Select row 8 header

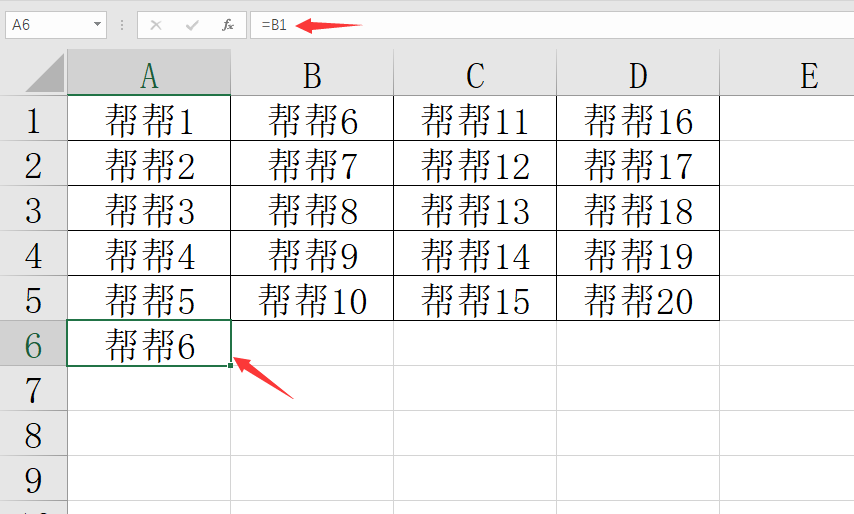33,433
